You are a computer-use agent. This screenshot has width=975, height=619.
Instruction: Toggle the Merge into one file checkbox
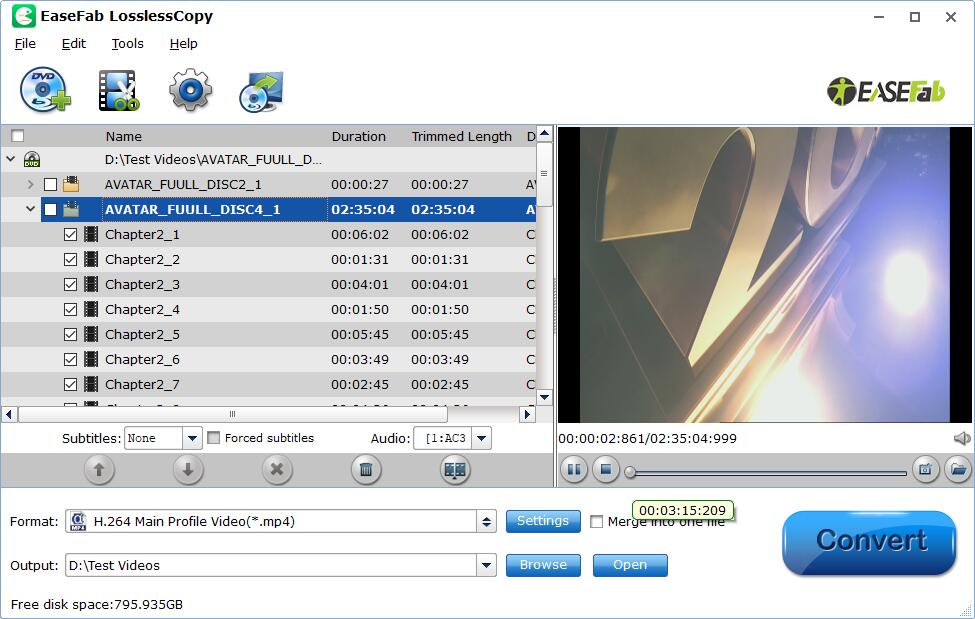click(596, 521)
